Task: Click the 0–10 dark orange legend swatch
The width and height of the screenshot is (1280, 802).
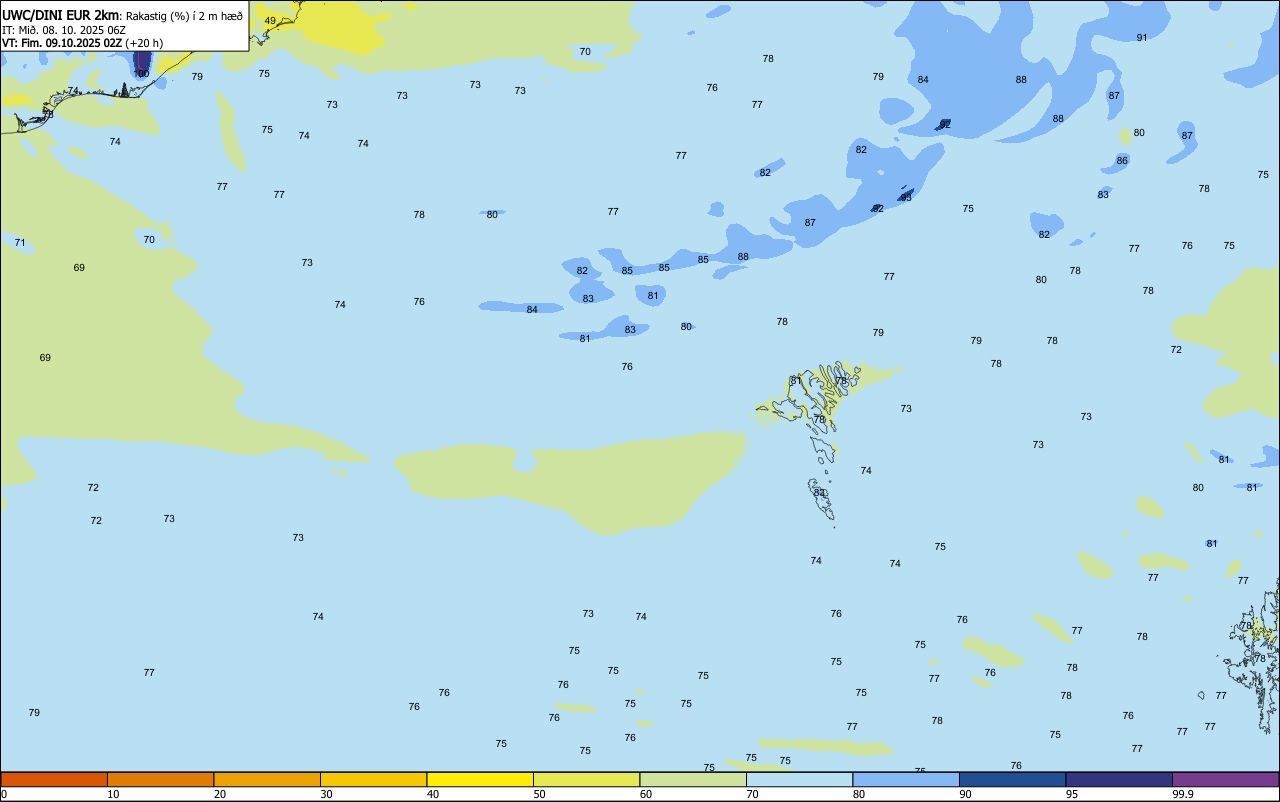Action: point(54,779)
